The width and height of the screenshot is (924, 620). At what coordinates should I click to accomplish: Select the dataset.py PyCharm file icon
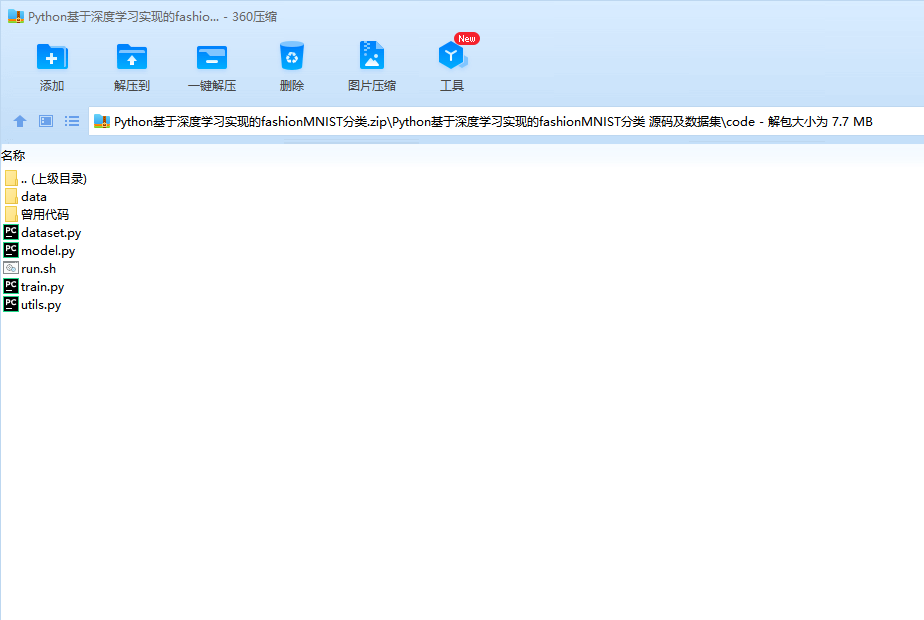11,232
